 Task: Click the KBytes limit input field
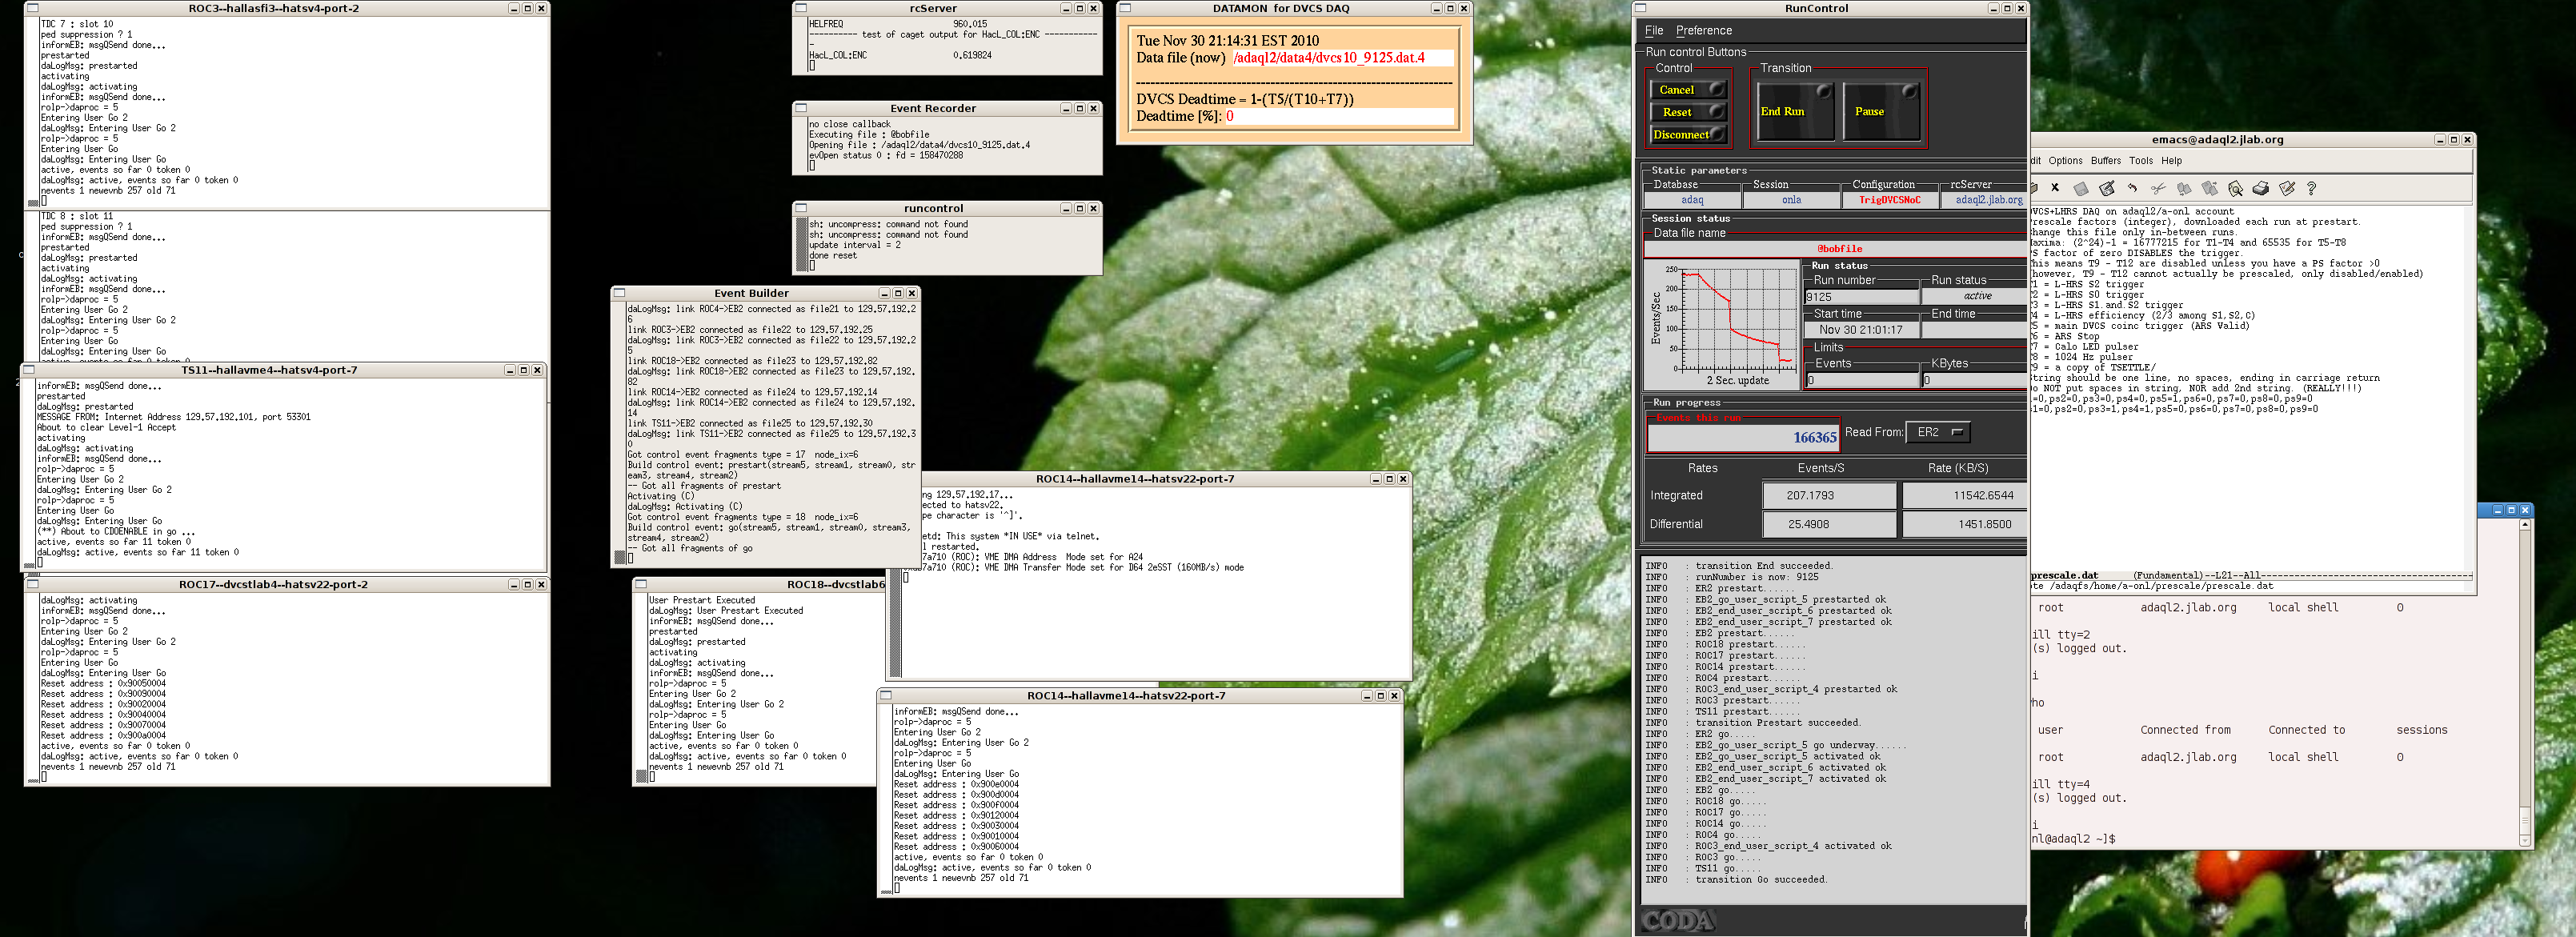[x=1974, y=380]
